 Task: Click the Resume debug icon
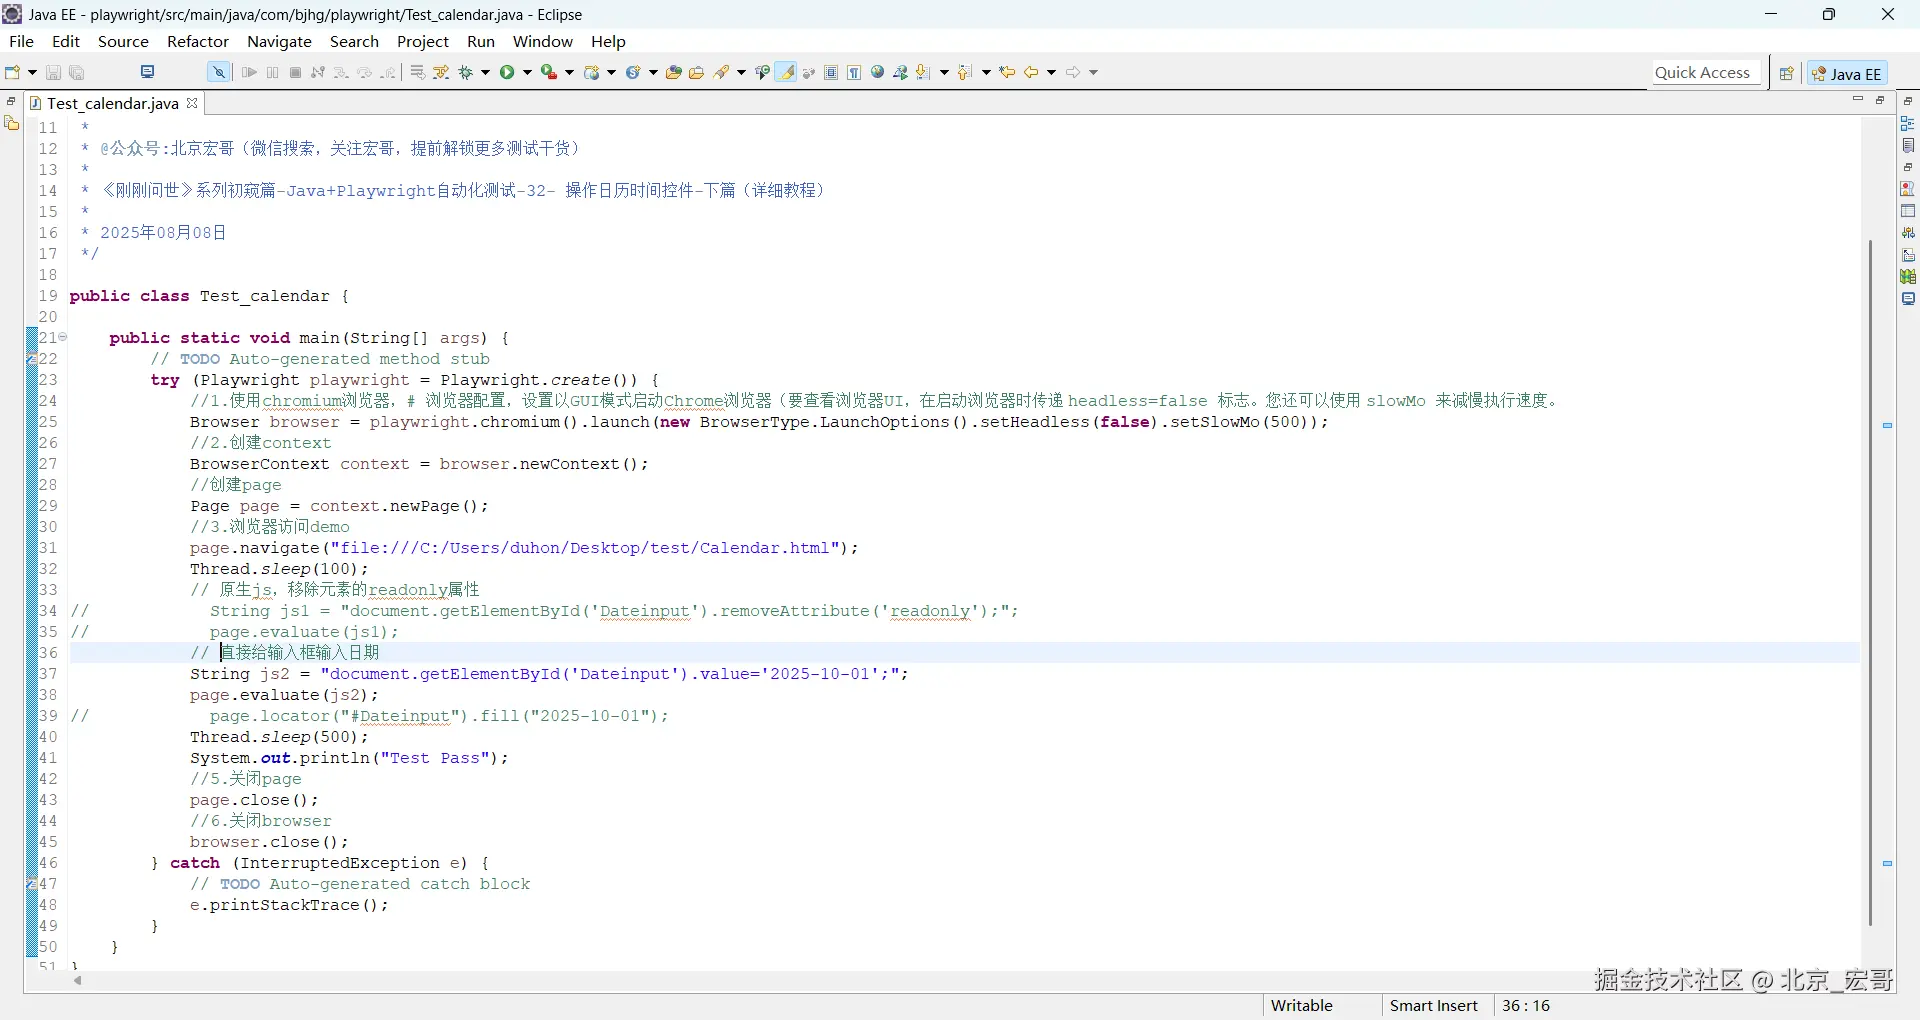(250, 72)
